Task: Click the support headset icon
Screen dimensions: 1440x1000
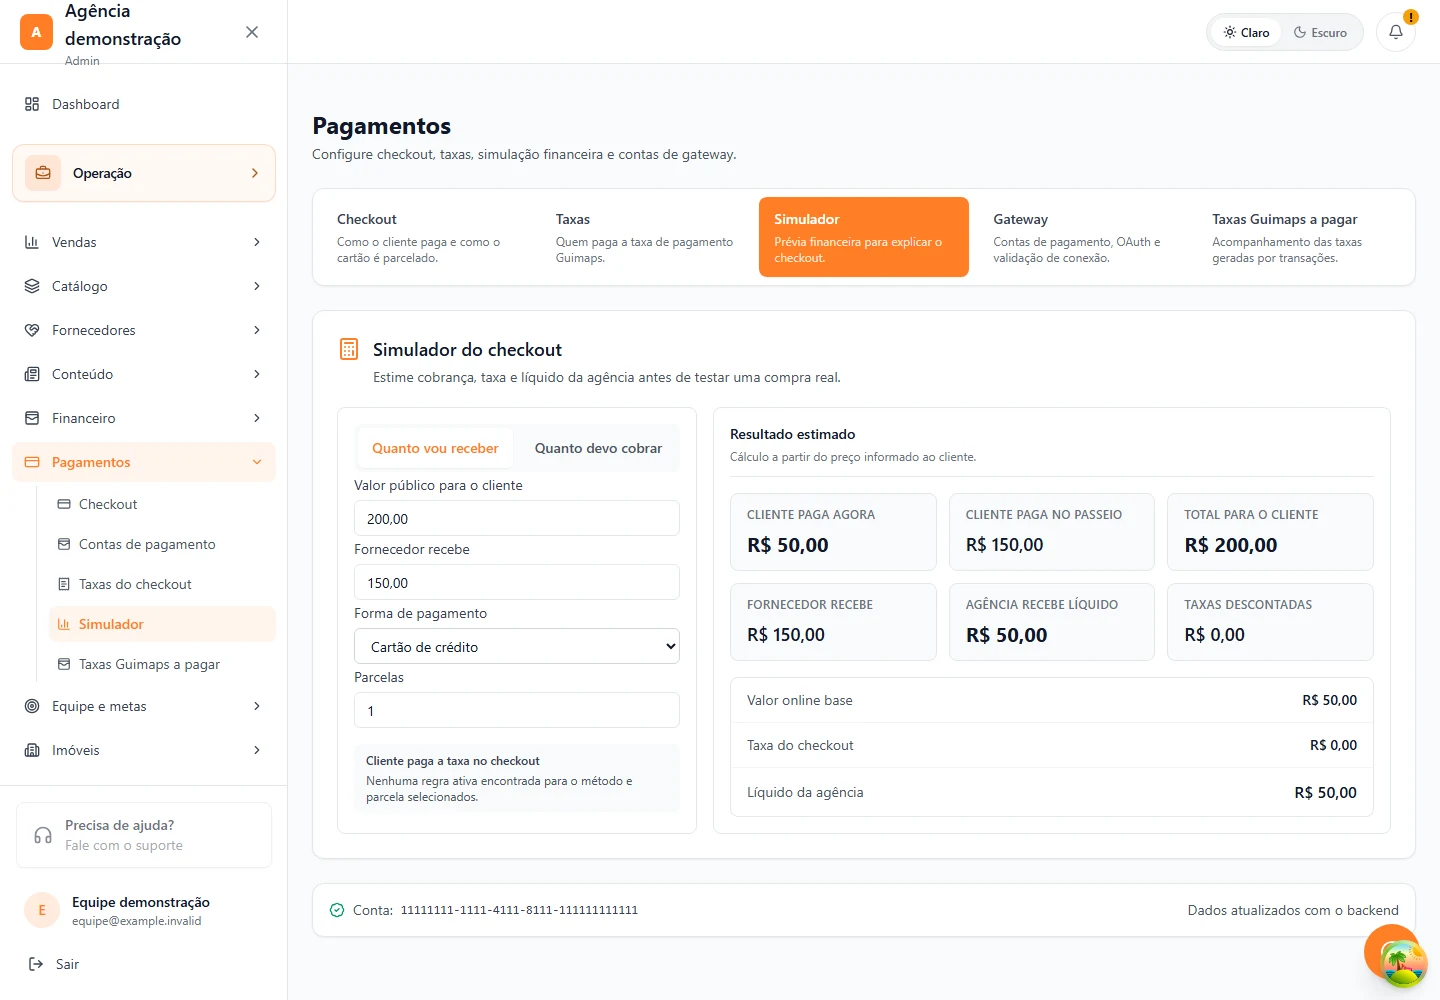Action: coord(43,835)
